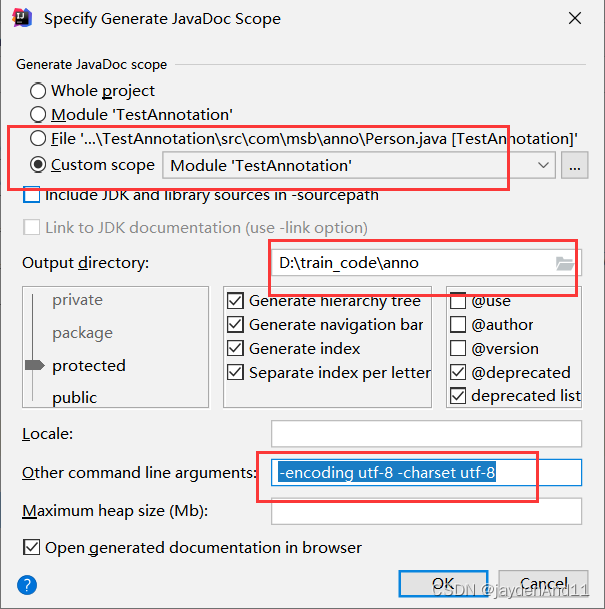605x609 pixels.
Task: Click the IntelliJ IDEA logo icon
Action: 22,18
